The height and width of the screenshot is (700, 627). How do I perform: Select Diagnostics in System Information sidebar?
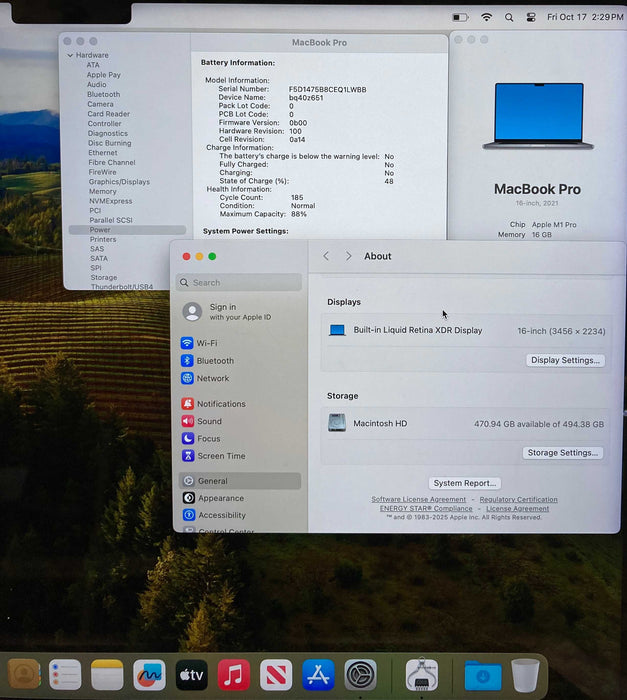[x=108, y=133]
